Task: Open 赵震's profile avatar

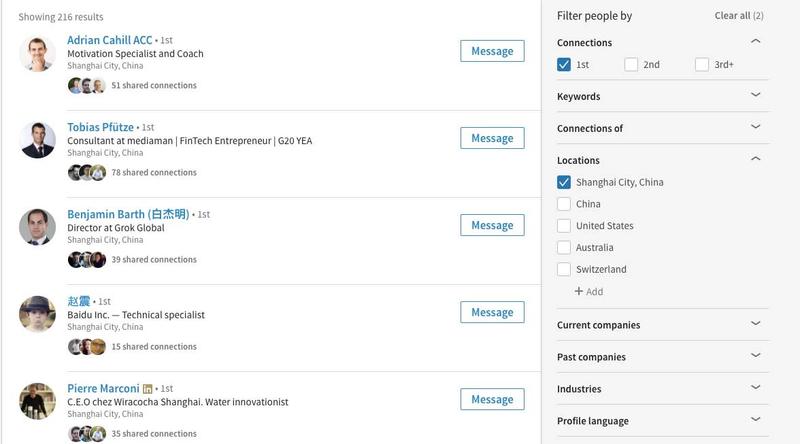Action: (37, 314)
